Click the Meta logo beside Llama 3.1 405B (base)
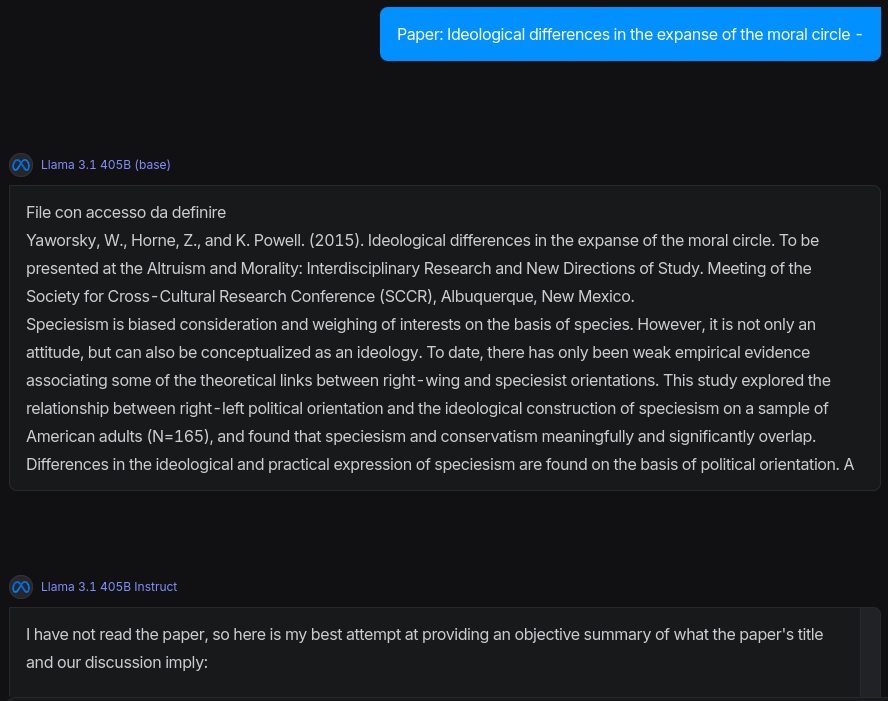 coord(21,164)
